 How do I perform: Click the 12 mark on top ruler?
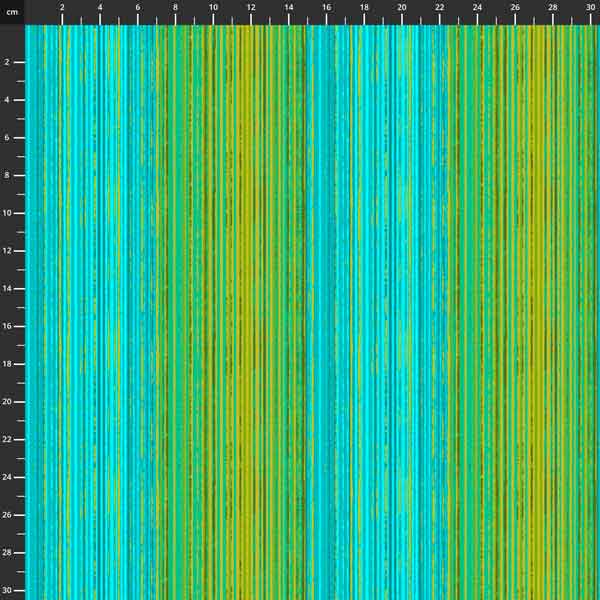coord(251,8)
